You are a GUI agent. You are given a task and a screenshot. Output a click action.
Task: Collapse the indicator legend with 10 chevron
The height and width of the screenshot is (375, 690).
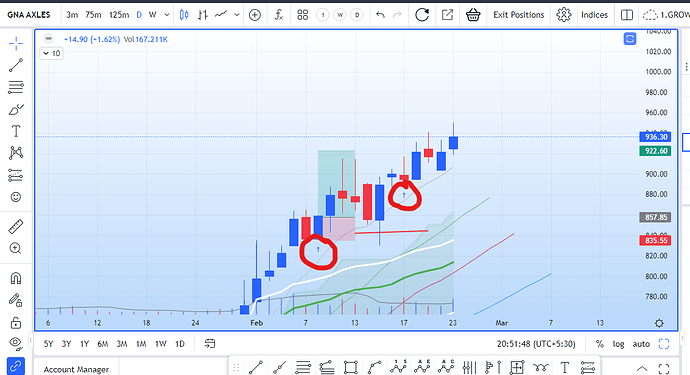(x=51, y=53)
